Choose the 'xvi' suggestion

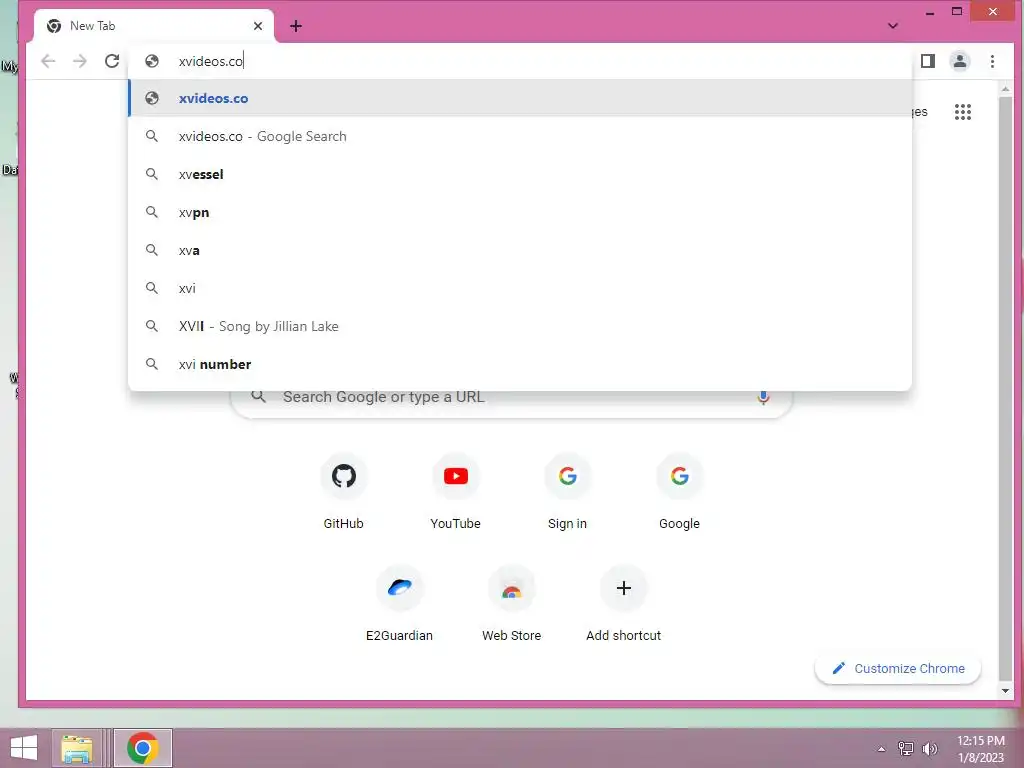click(520, 288)
